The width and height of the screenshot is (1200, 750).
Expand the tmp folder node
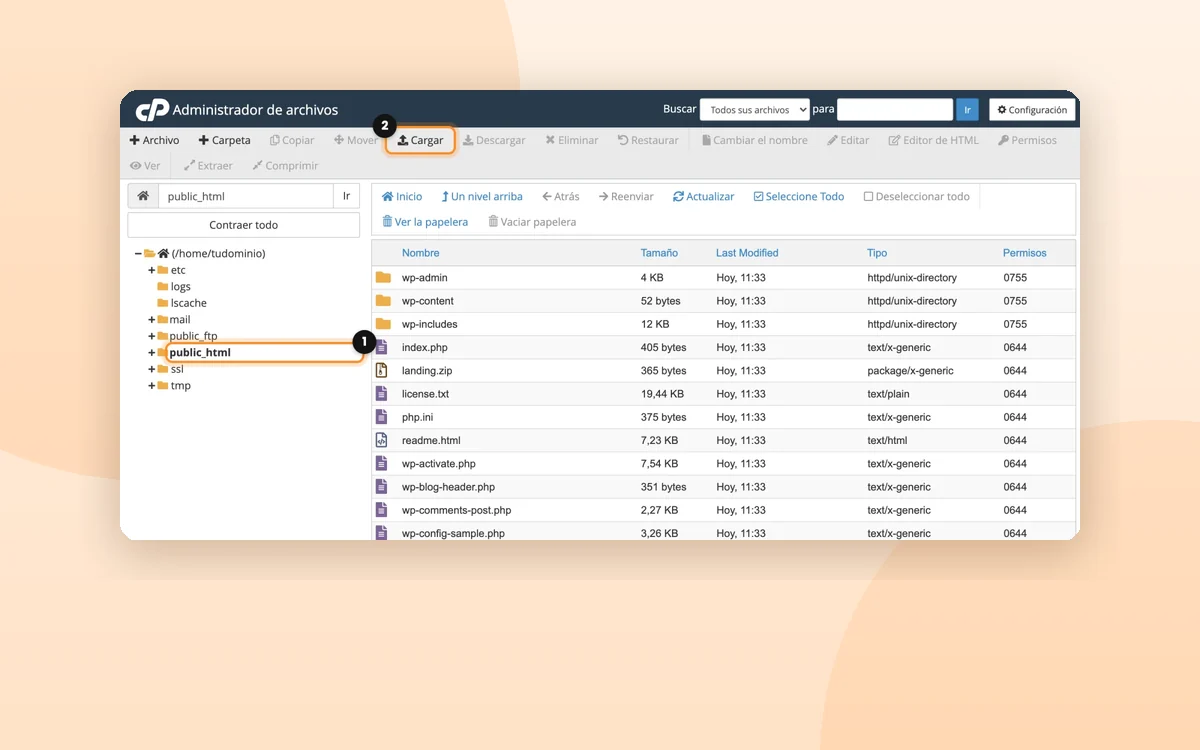click(152, 386)
